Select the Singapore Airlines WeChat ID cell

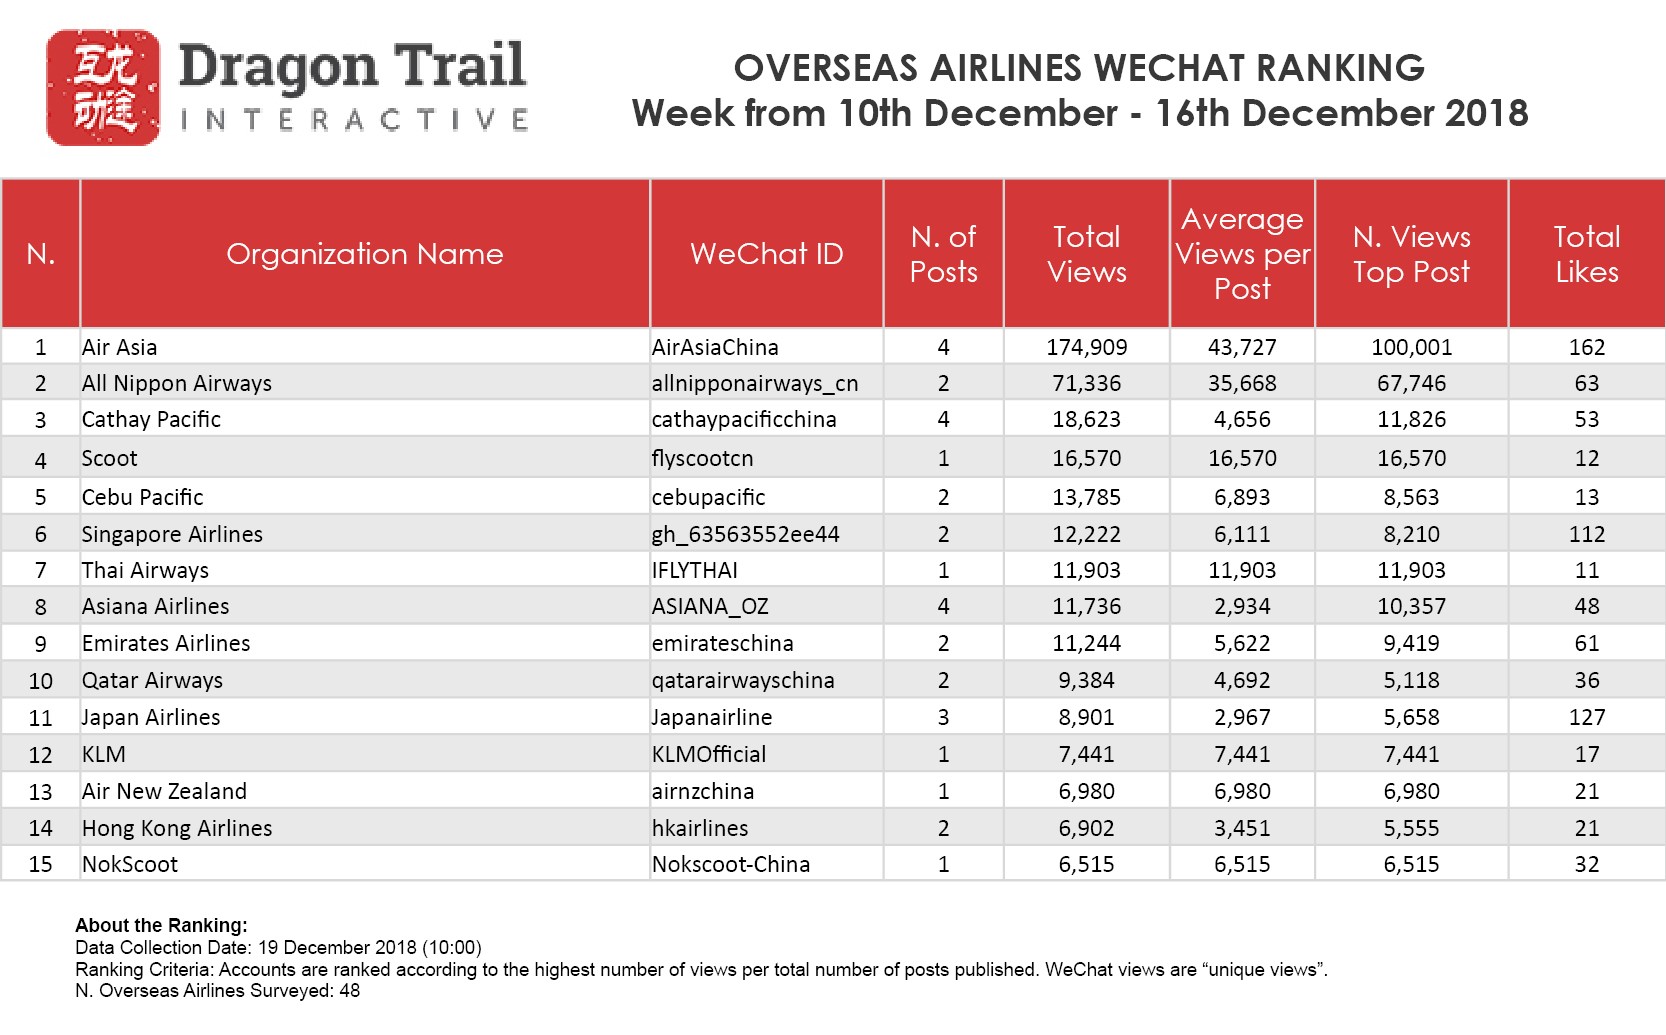pos(745,534)
